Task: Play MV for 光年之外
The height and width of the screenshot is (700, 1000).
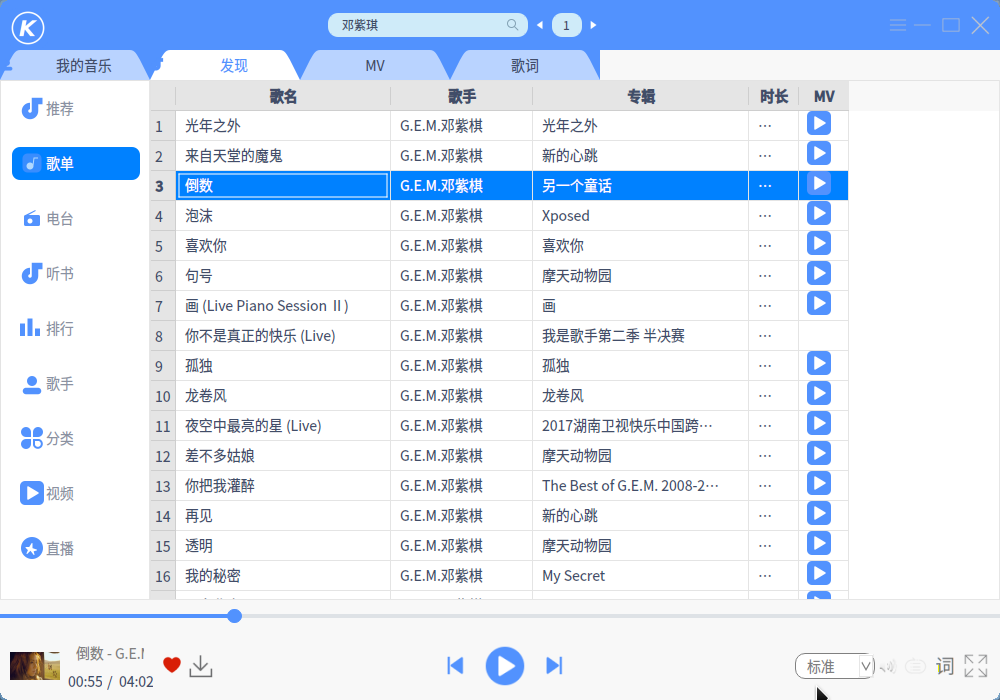Action: tap(819, 123)
